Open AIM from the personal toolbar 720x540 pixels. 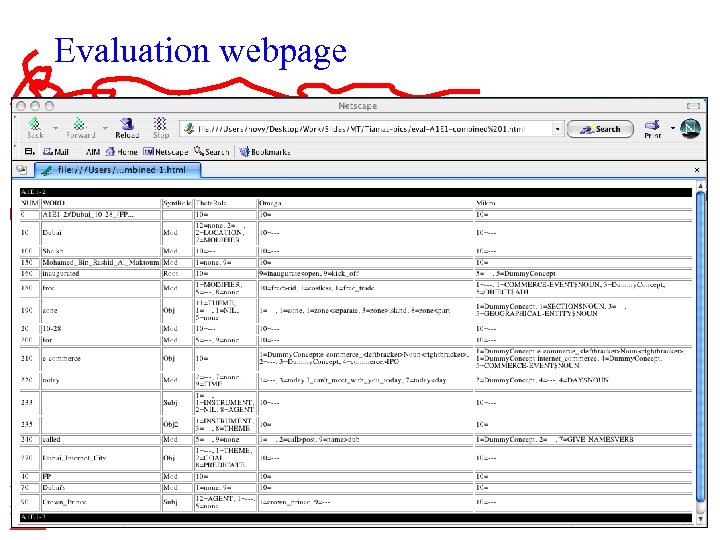93,152
